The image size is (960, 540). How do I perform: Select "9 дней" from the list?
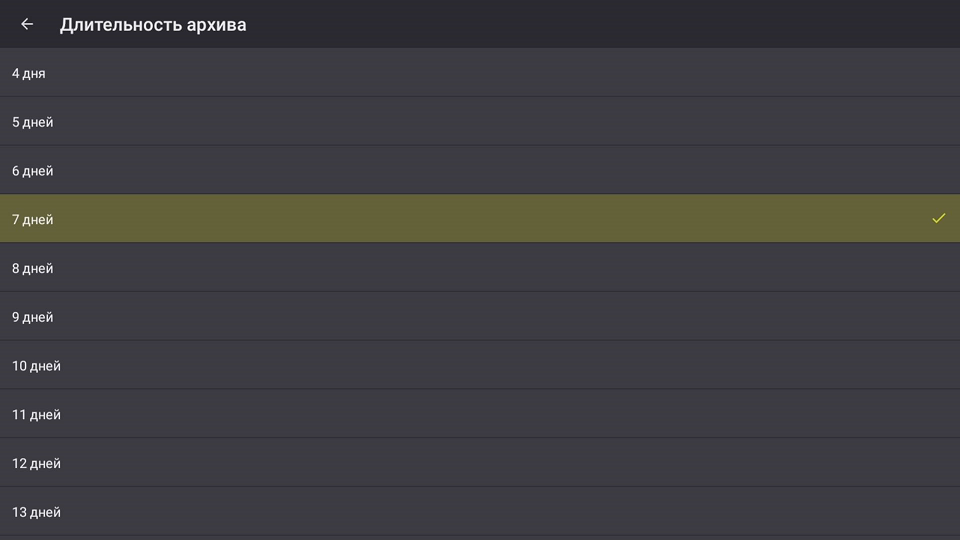point(480,317)
